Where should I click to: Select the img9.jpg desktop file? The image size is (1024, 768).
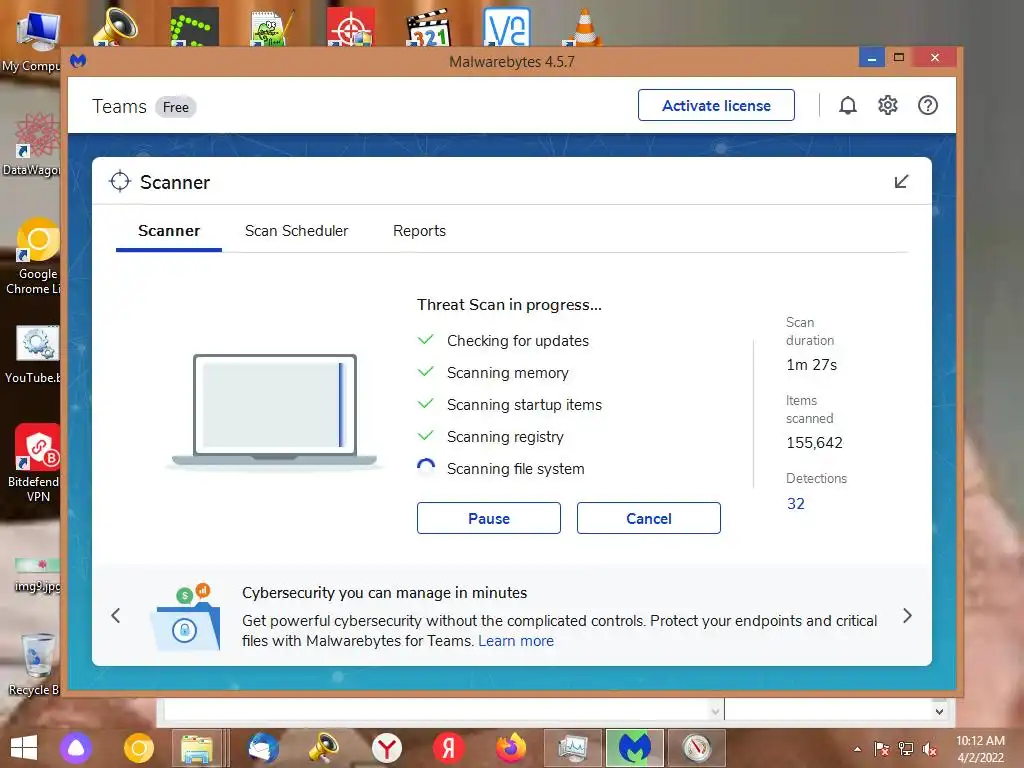point(37,573)
